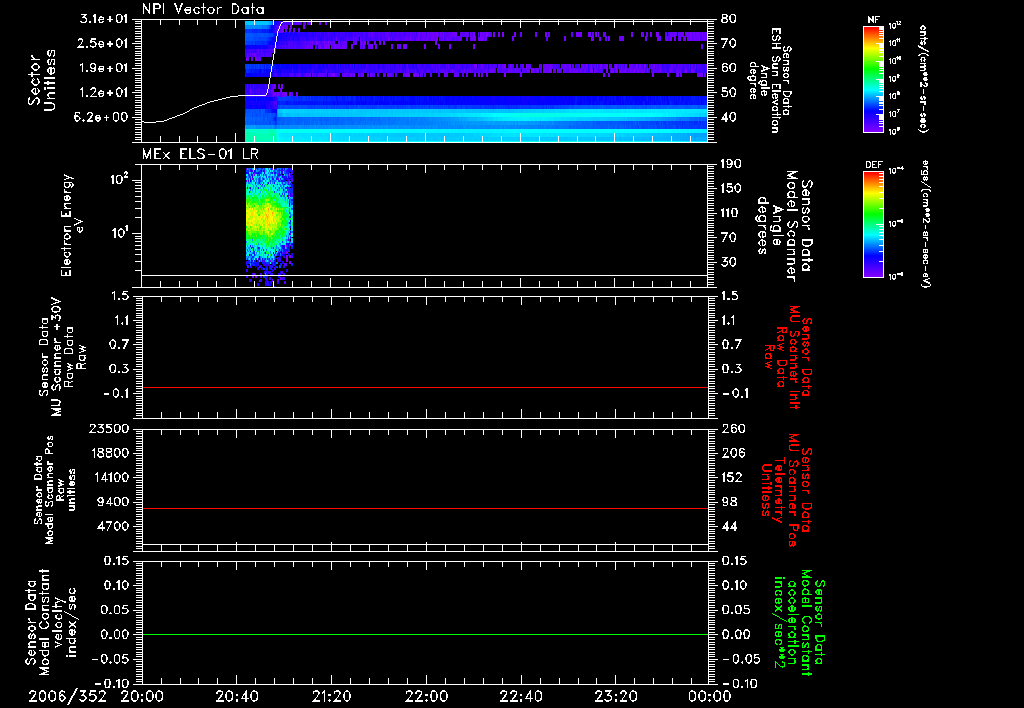The height and width of the screenshot is (708, 1024).
Task: Click the "4700" scanner position tick label
Action: 113,526
